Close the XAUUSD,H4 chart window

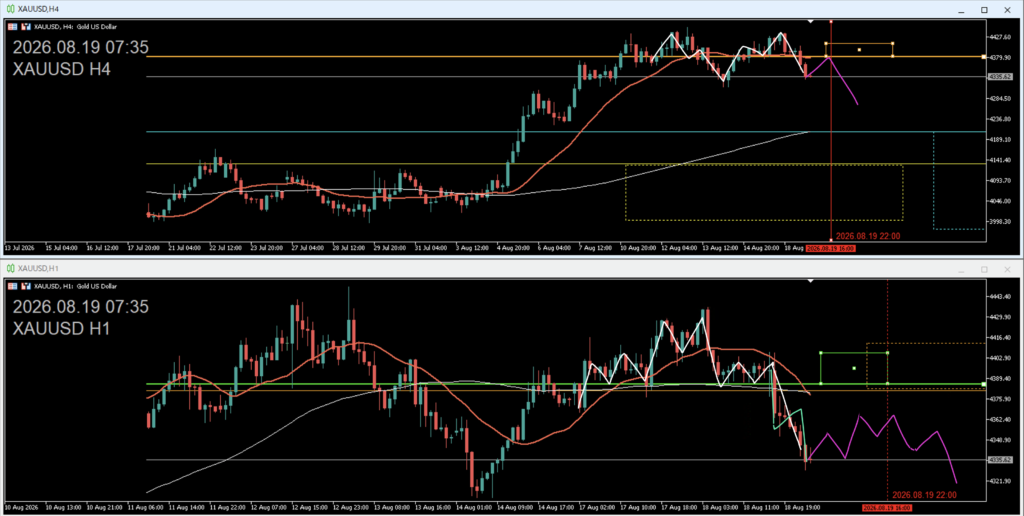1007,10
